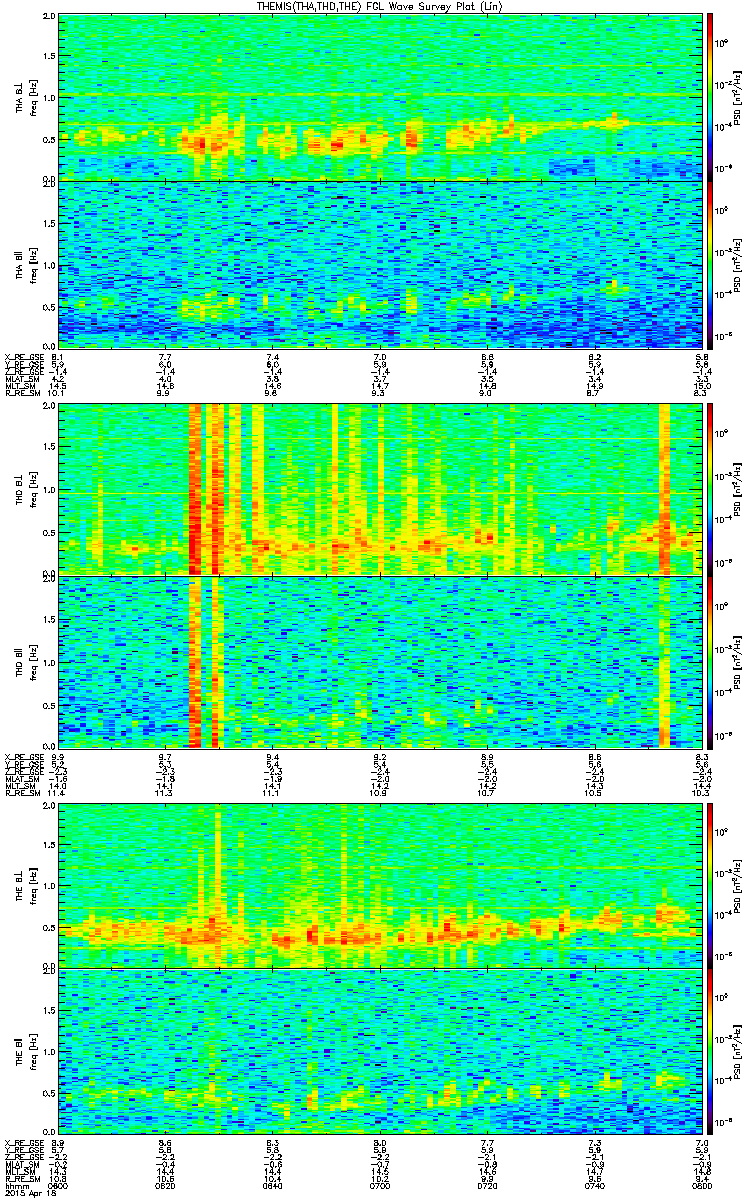
Task: Click the color bar beside THA BL panel
Action: click(x=710, y=97)
